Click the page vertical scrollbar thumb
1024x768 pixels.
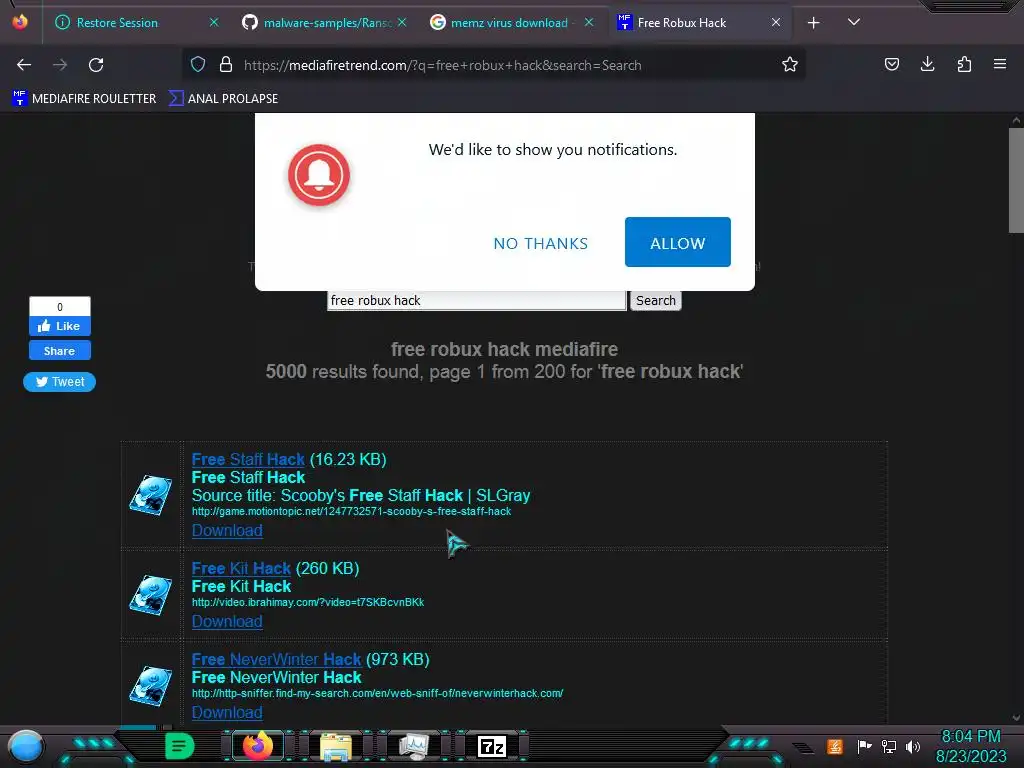[x=1016, y=180]
